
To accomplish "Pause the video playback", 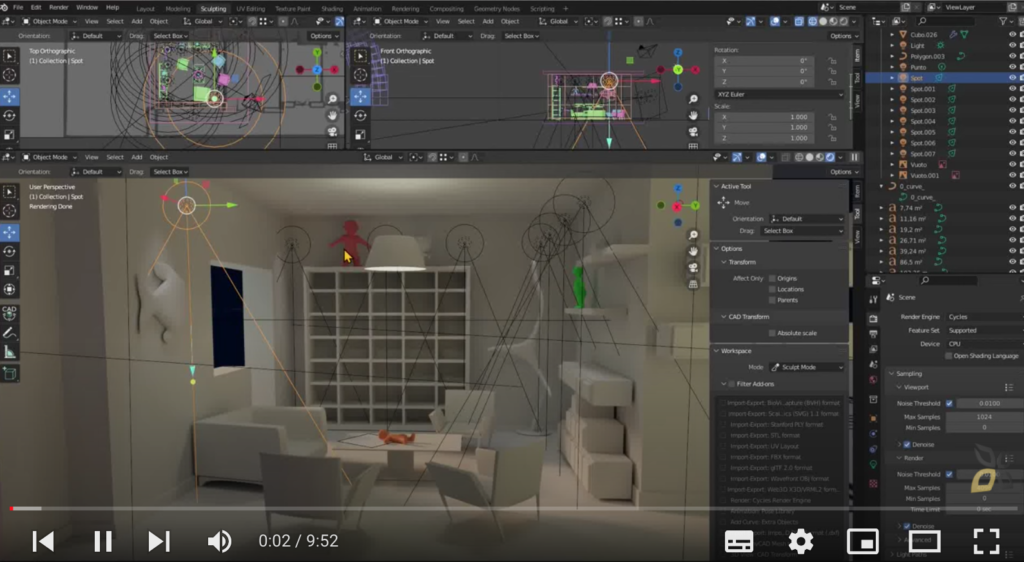I will (103, 541).
